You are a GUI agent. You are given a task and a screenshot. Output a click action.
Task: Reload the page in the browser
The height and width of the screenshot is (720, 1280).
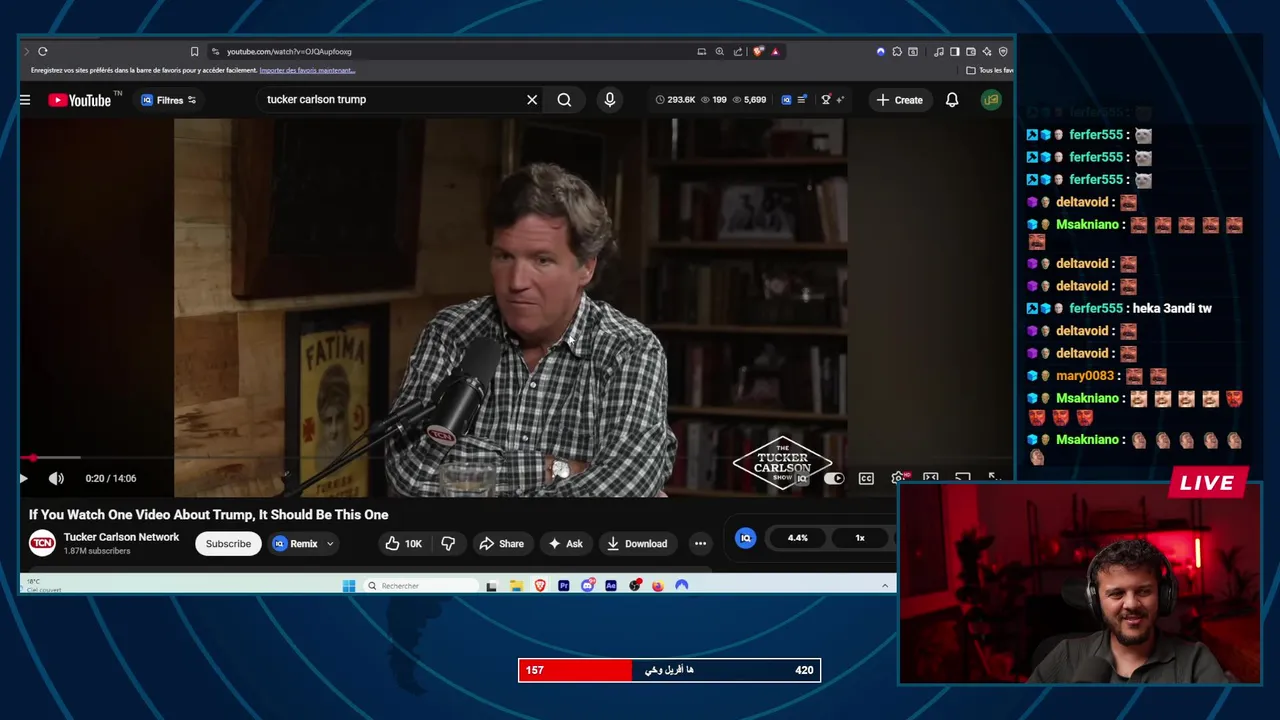tap(42, 51)
